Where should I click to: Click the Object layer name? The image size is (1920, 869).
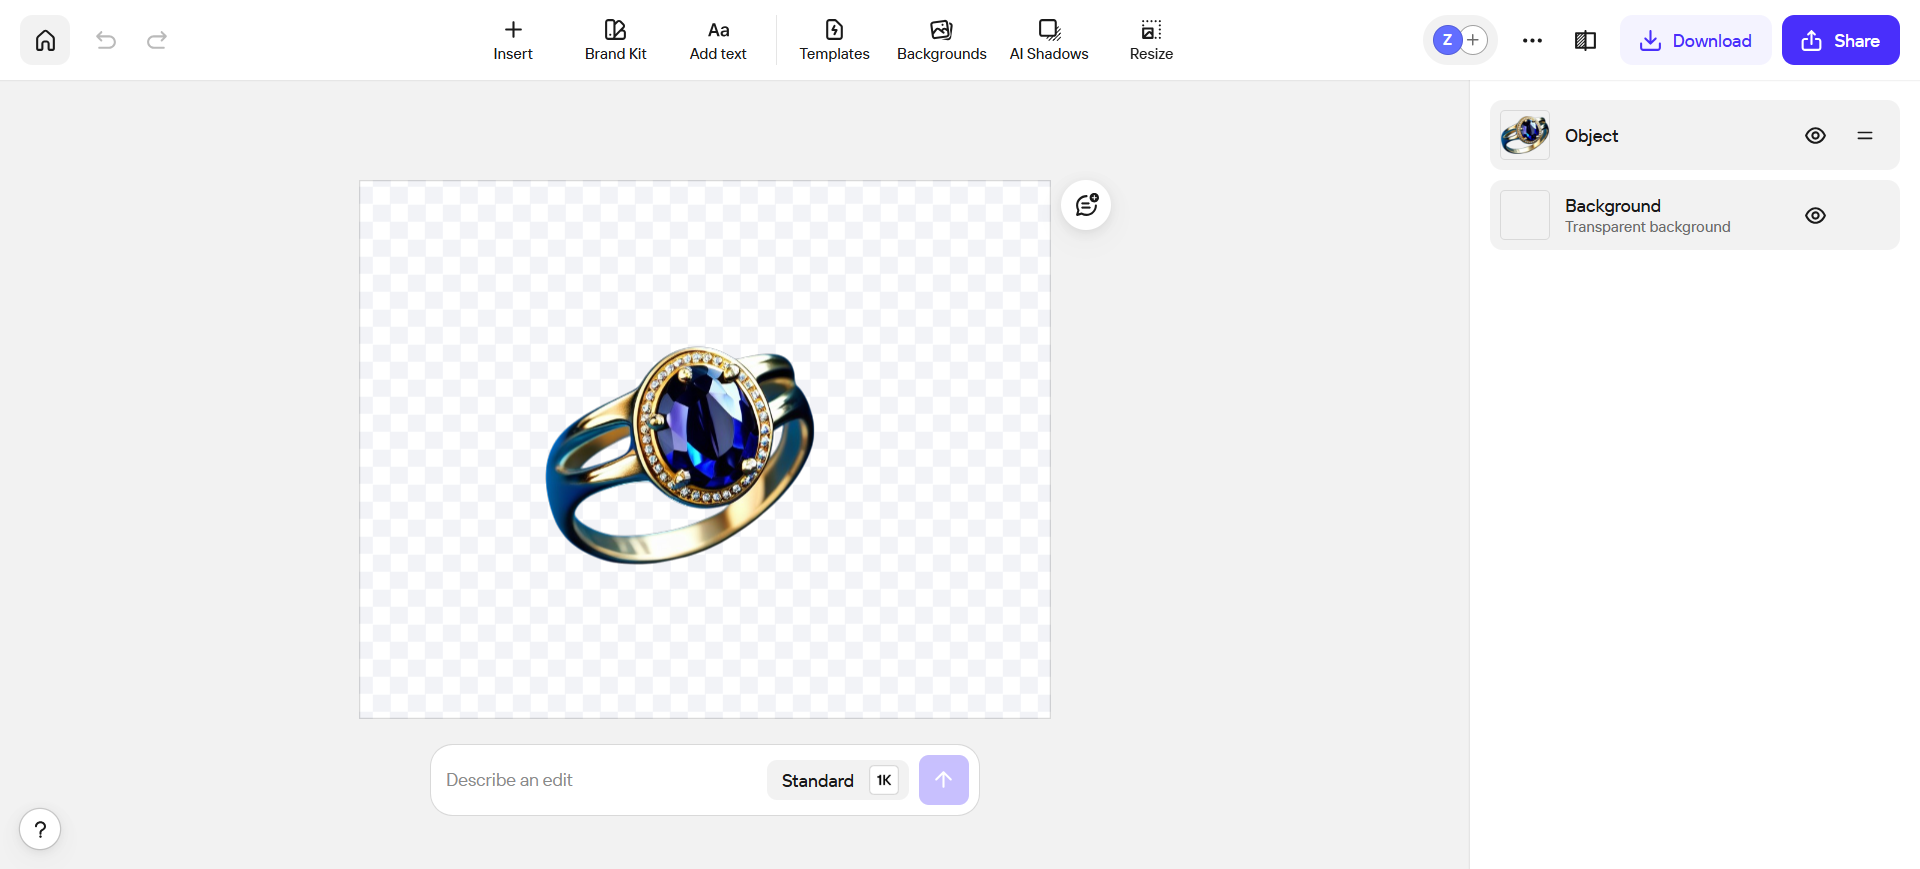1591,135
